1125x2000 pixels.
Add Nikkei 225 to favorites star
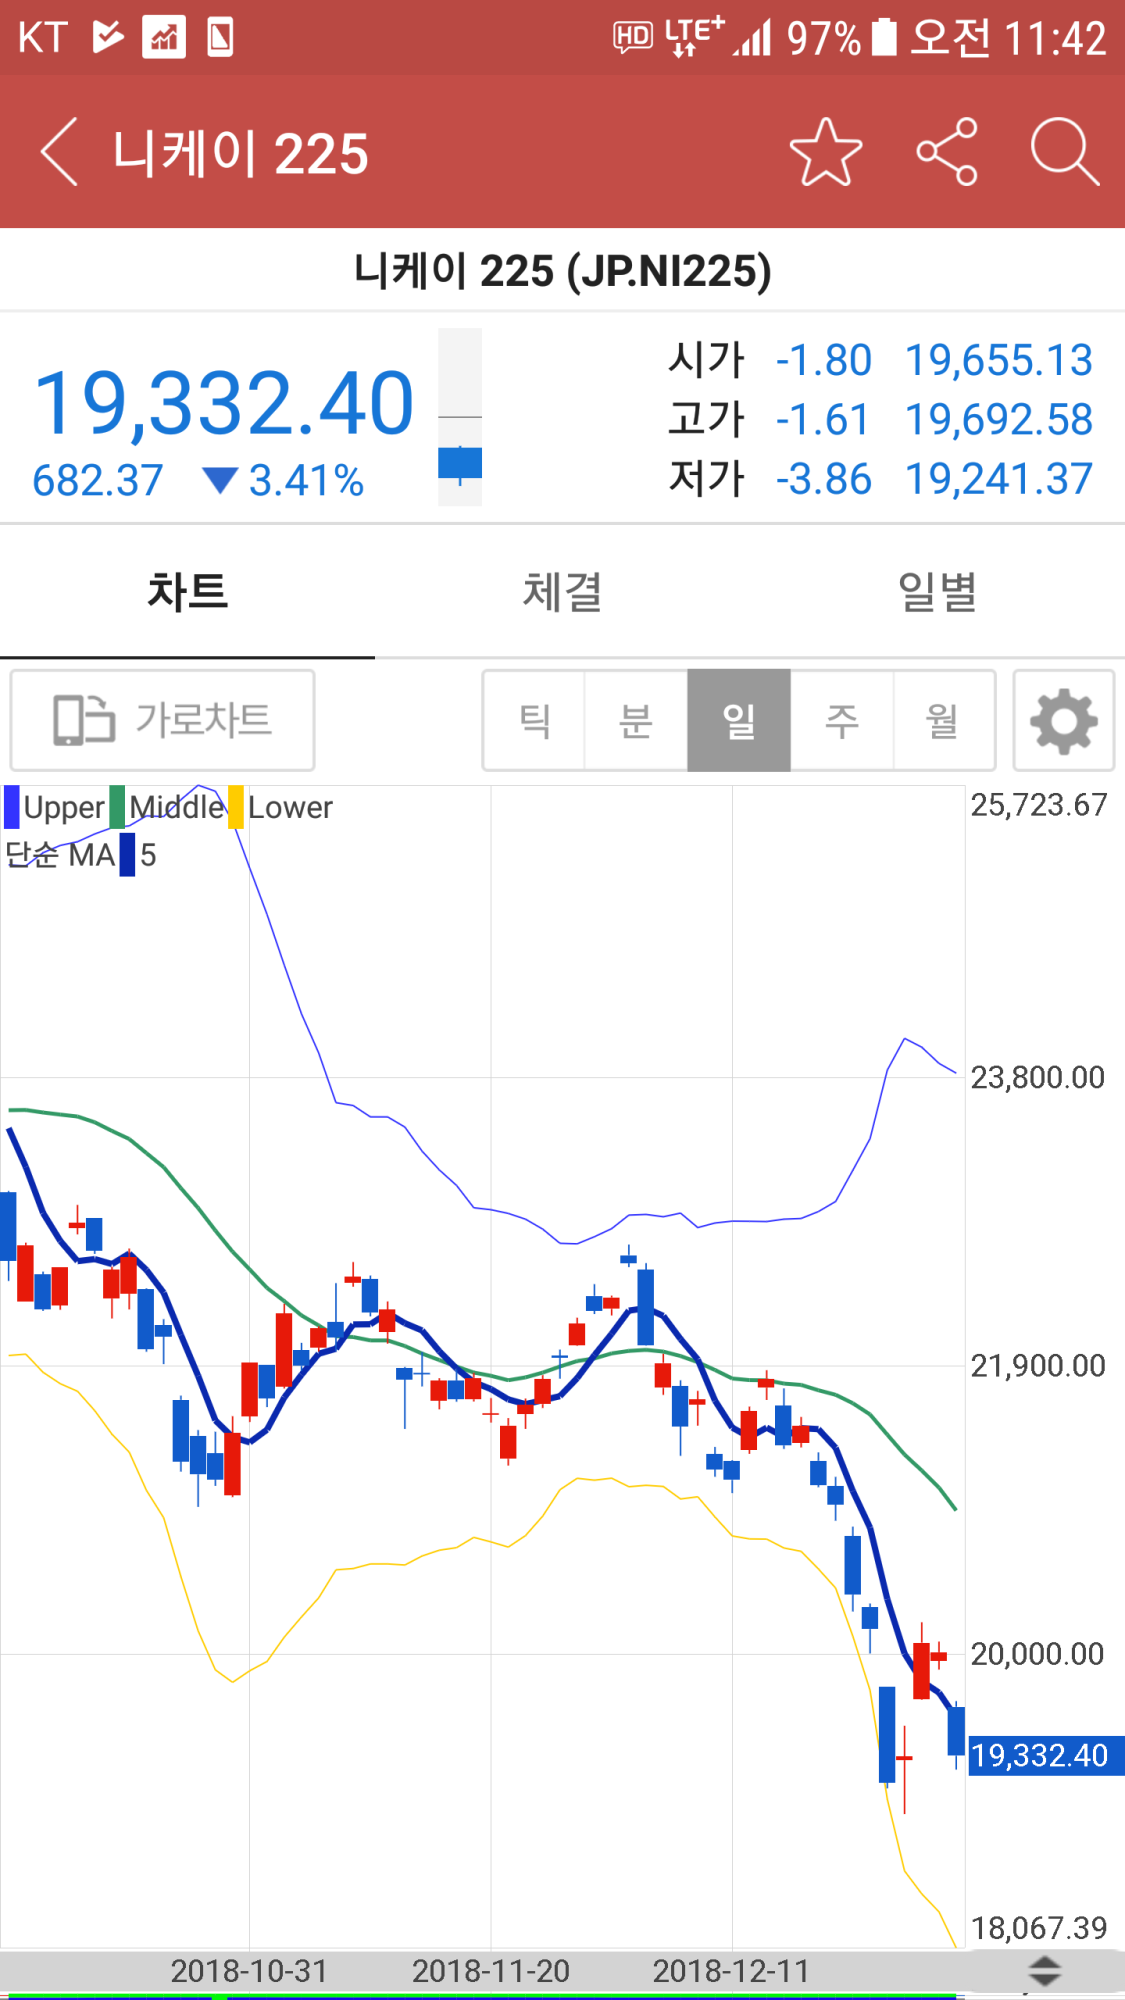pyautogui.click(x=826, y=152)
